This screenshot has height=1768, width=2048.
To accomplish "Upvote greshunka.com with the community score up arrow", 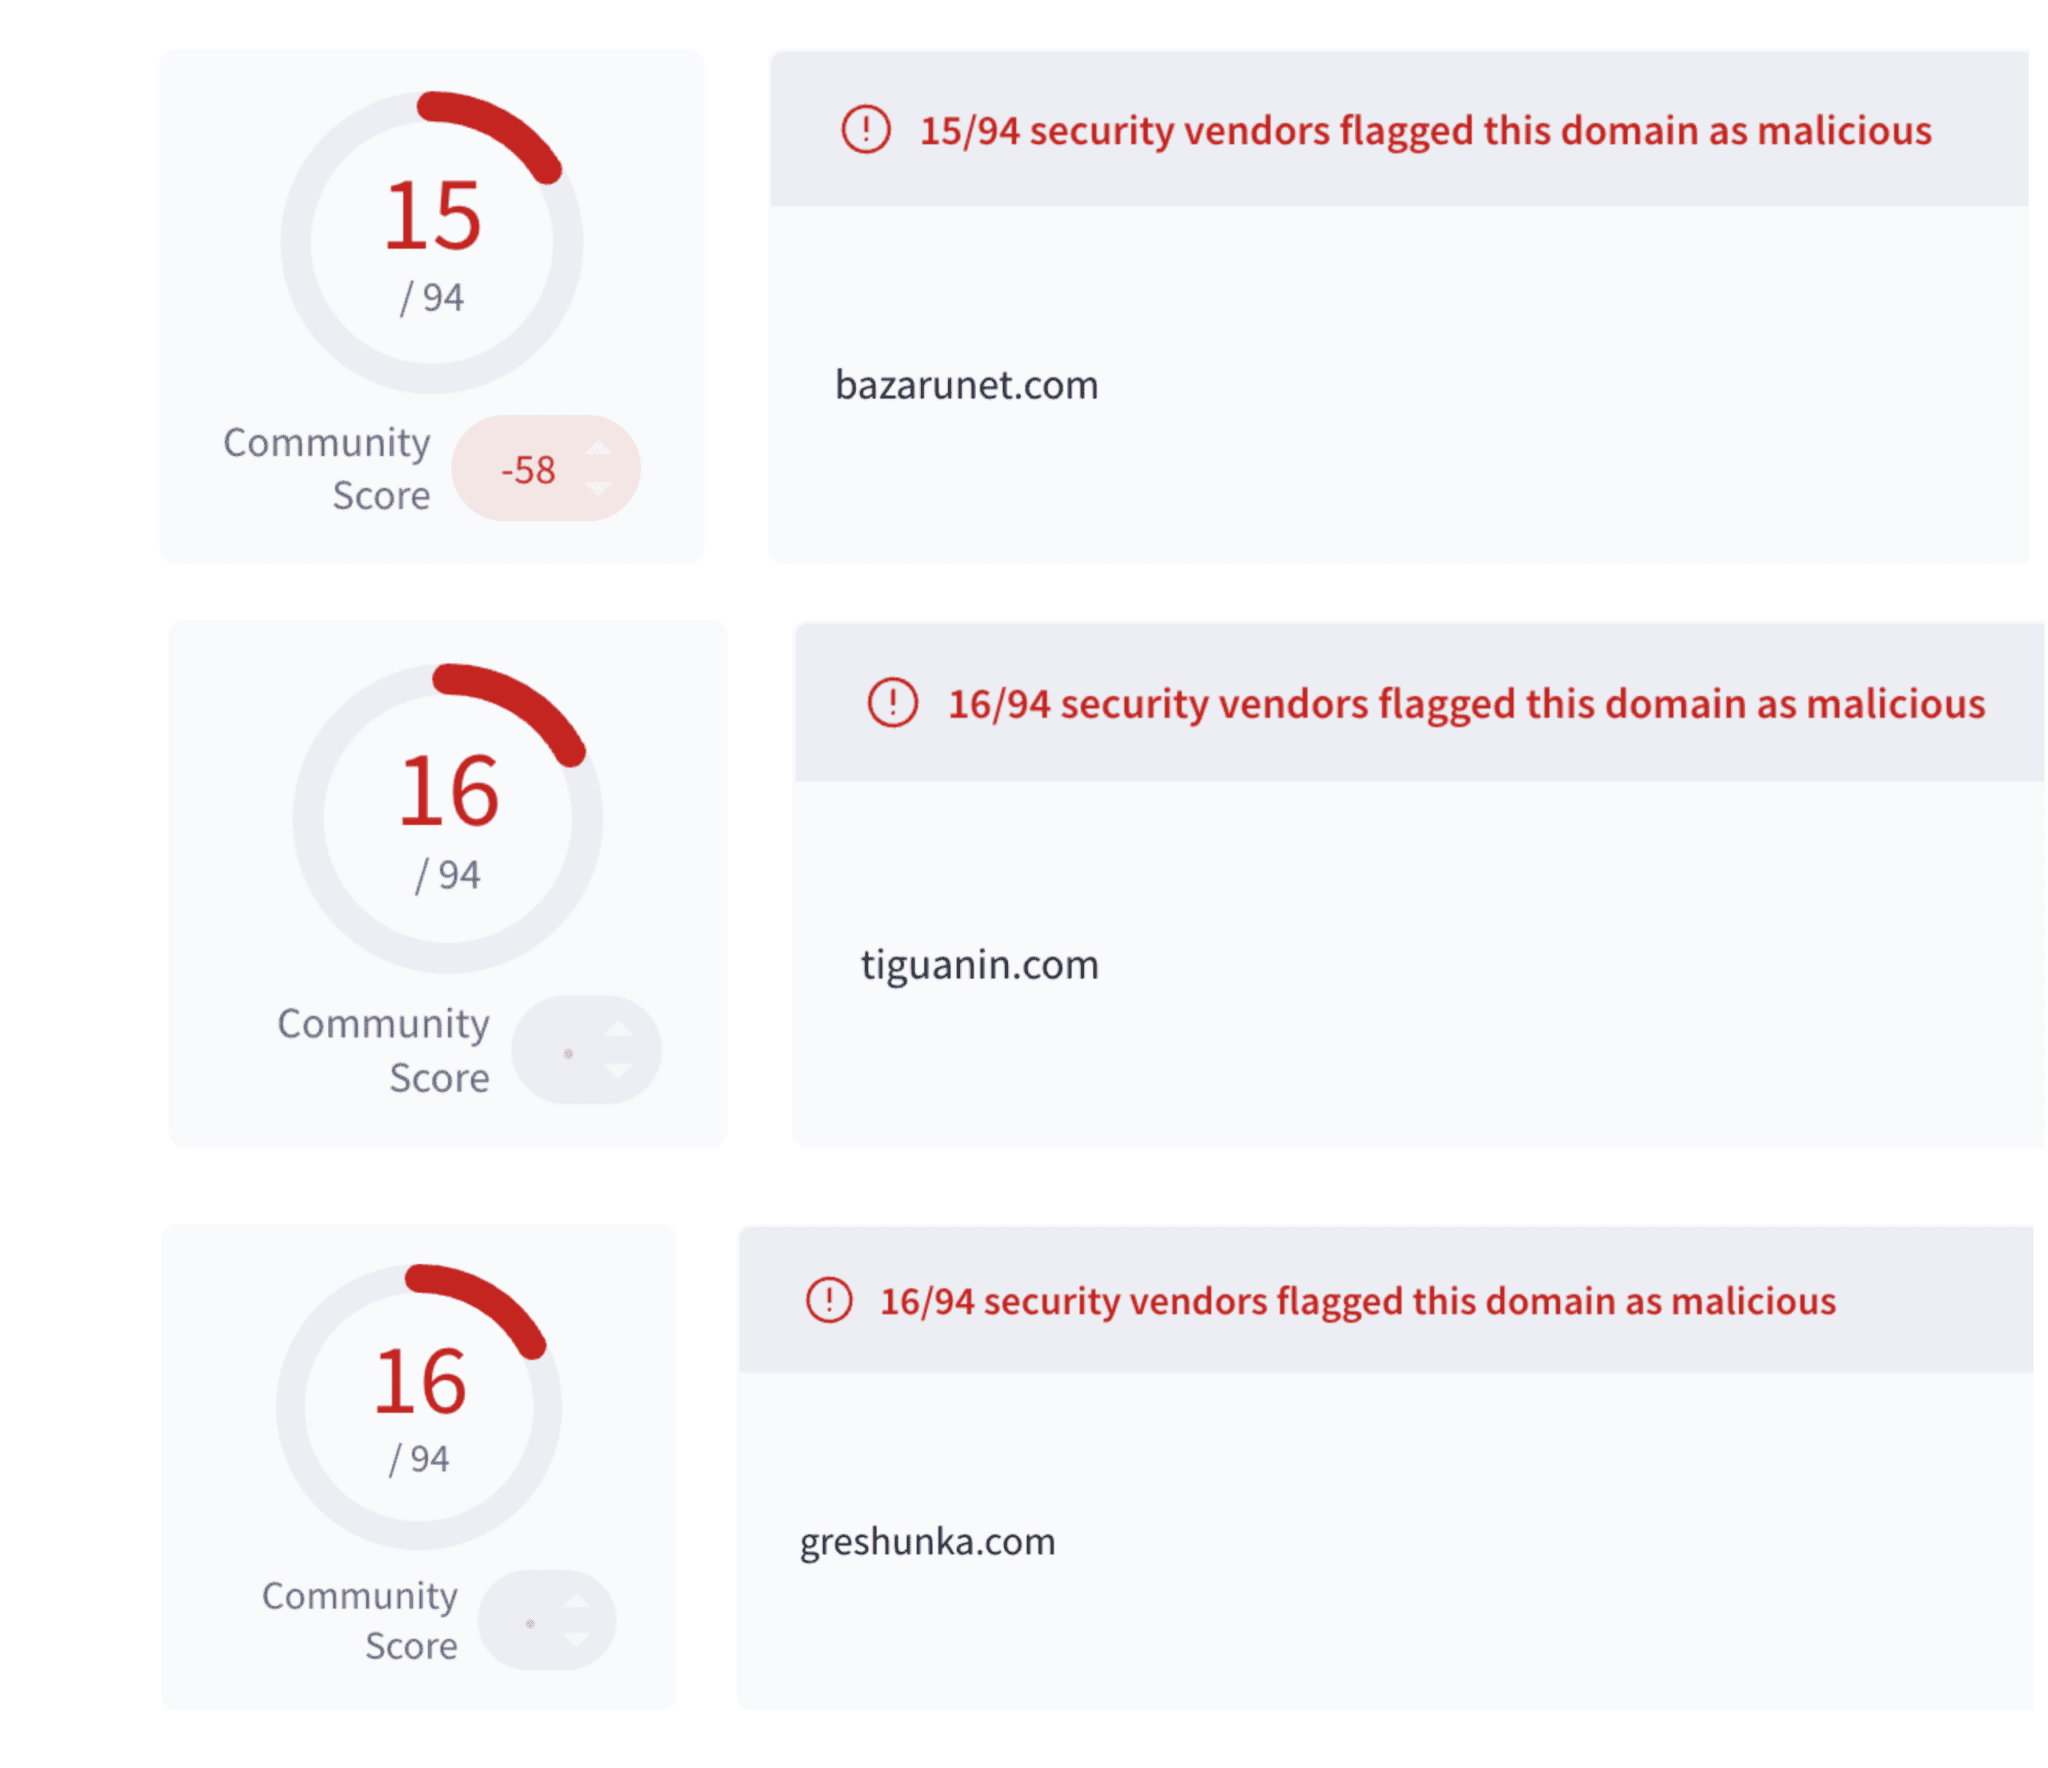I will coord(575,1601).
